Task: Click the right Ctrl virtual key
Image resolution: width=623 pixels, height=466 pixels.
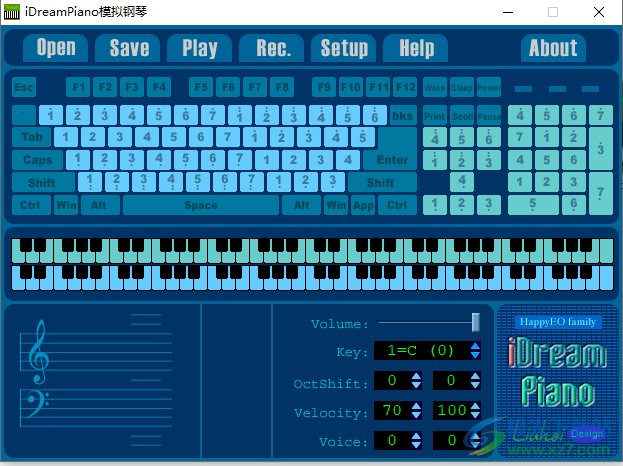Action: (x=397, y=205)
